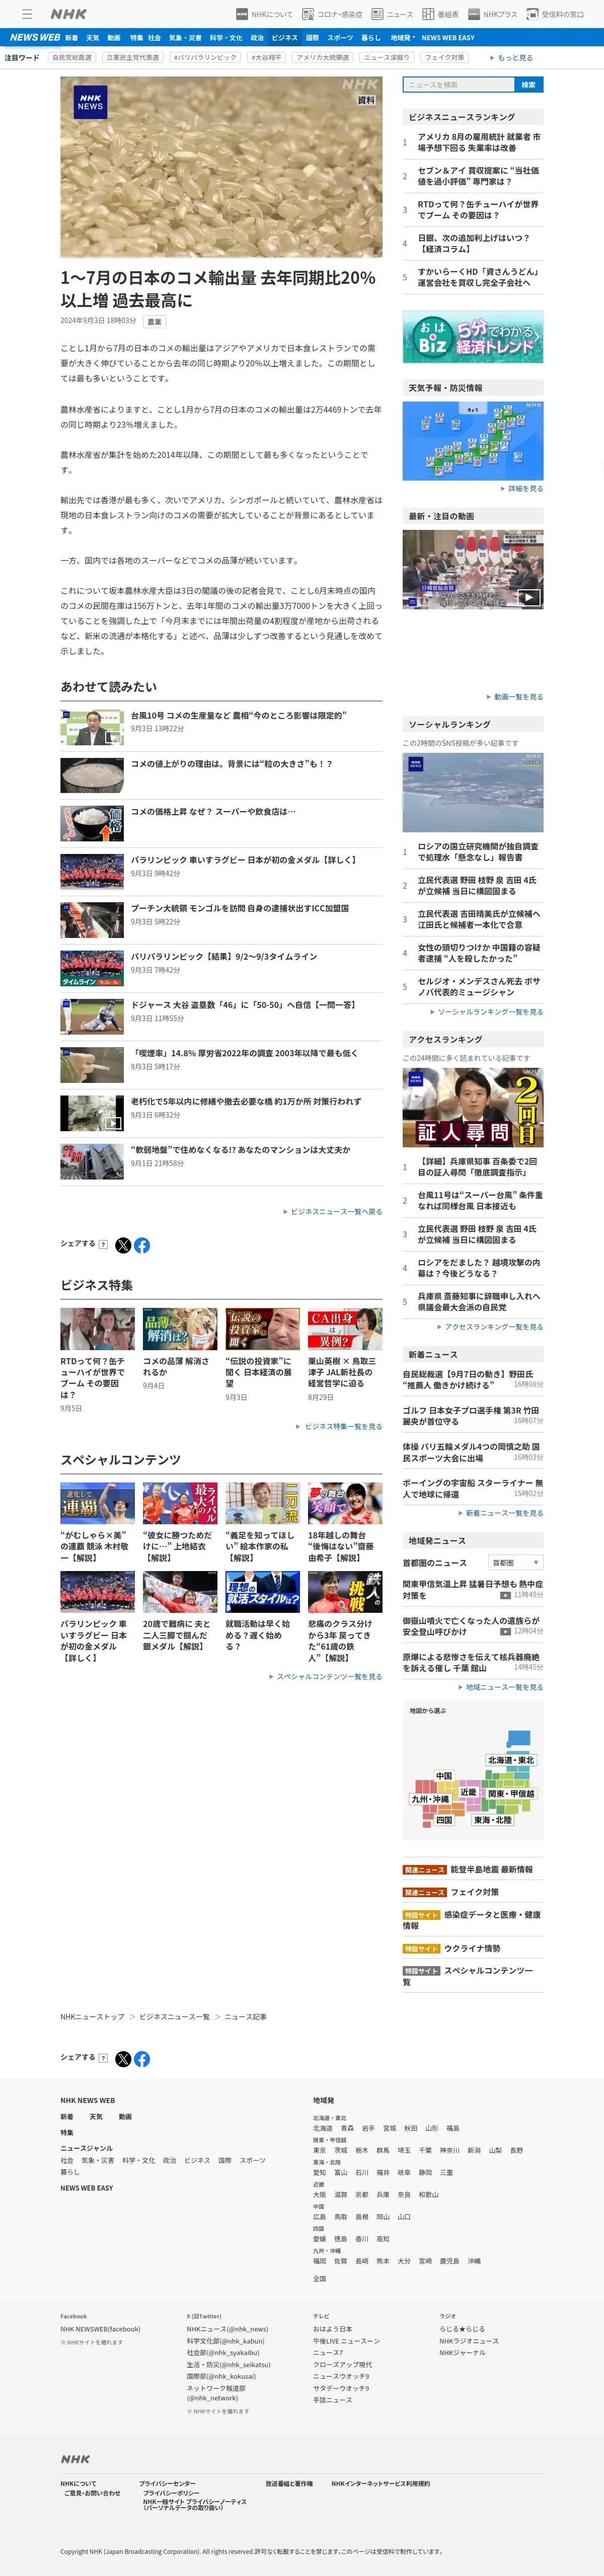The image size is (604, 2576).
Task: Click the 自民党総裁選 keyword tag
Action: point(72,58)
